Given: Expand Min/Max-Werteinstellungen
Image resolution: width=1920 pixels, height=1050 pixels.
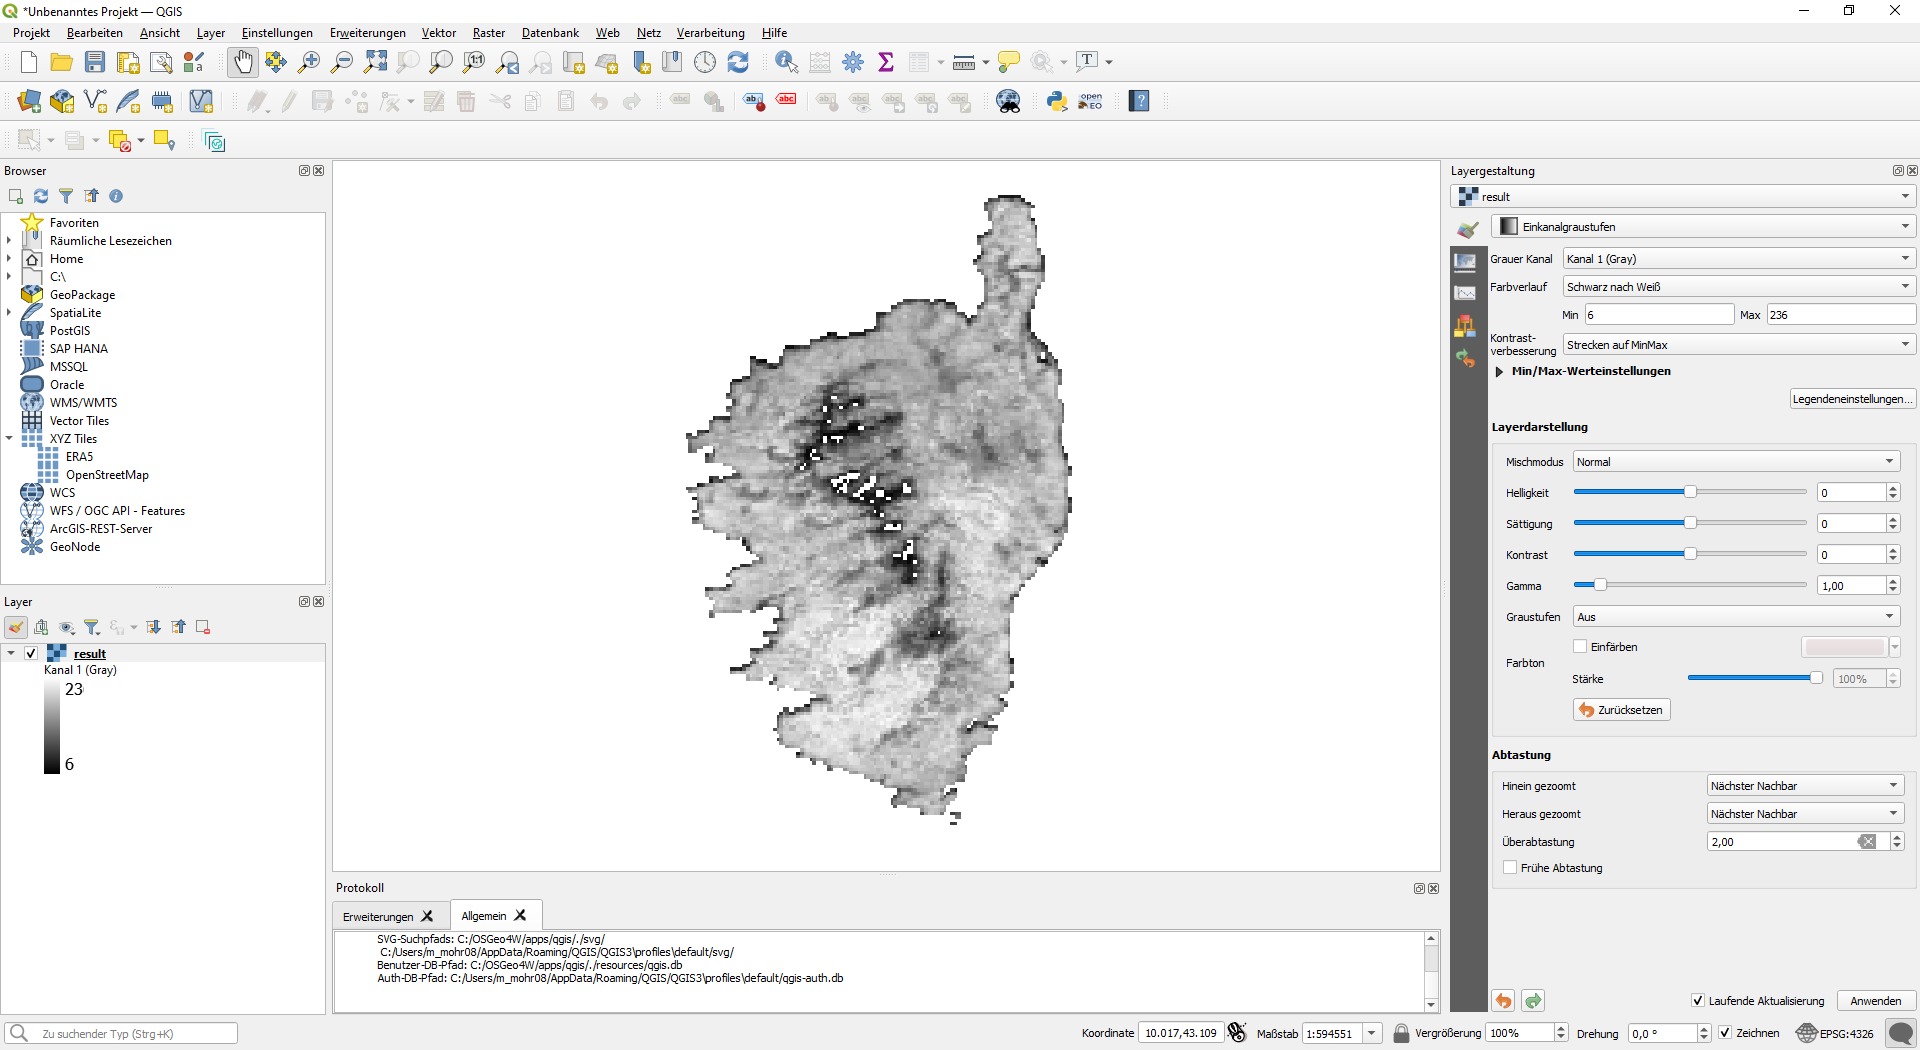Looking at the screenshot, I should pos(1500,371).
